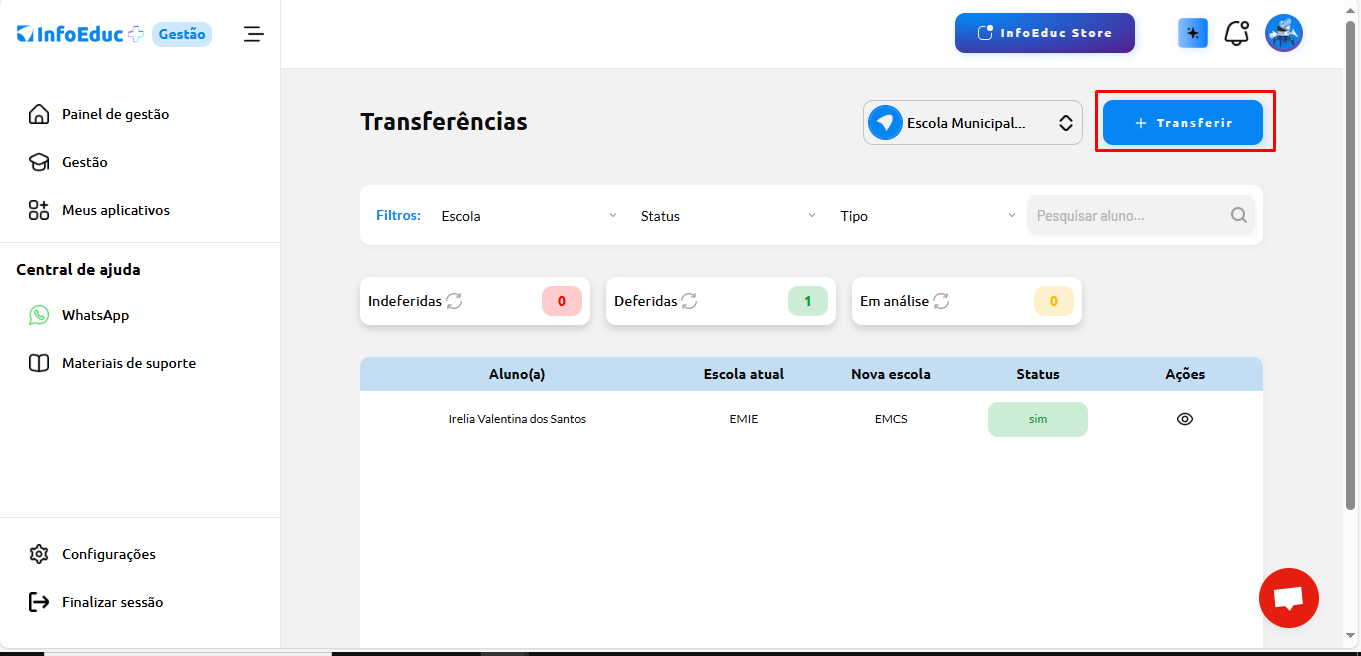Refresh the Em análise counter
Image resolution: width=1361 pixels, height=656 pixels.
[x=941, y=301]
